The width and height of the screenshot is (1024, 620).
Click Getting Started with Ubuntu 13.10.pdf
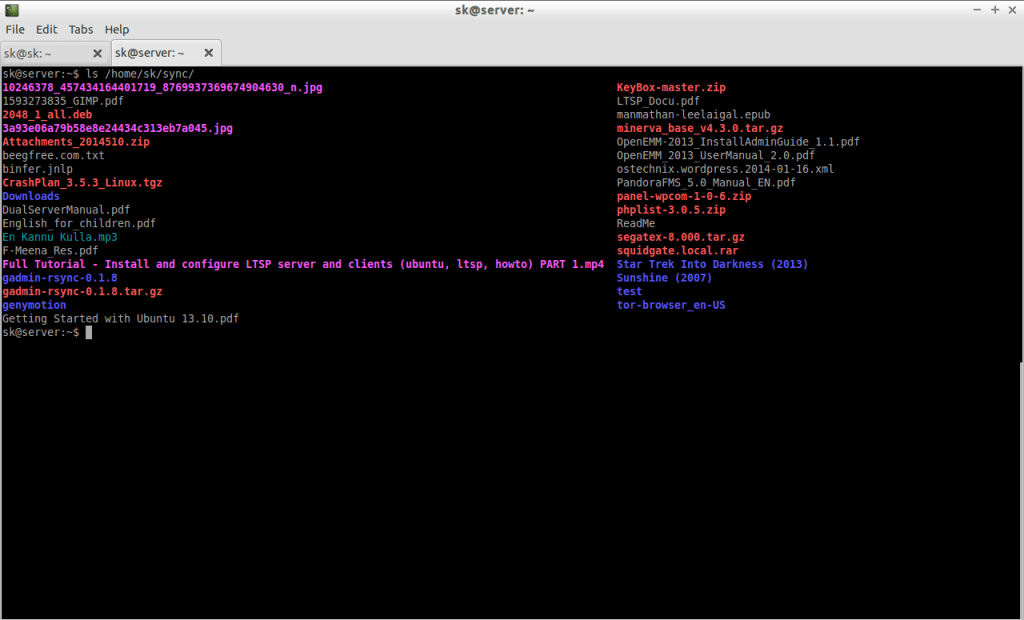(121, 319)
